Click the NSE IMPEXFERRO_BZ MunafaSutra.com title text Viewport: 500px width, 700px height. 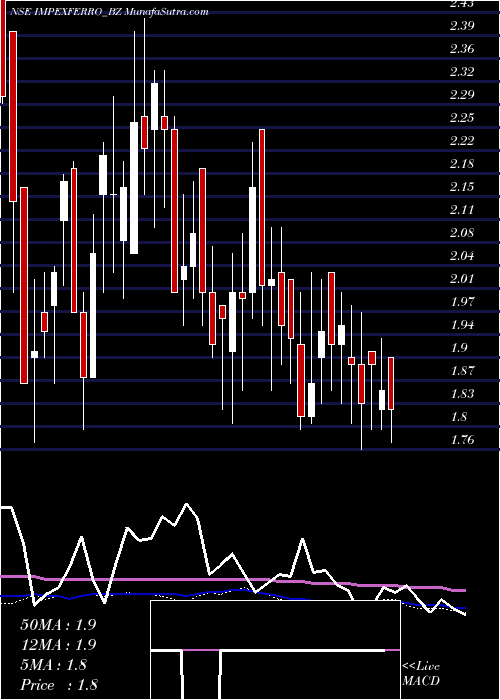(108, 12)
